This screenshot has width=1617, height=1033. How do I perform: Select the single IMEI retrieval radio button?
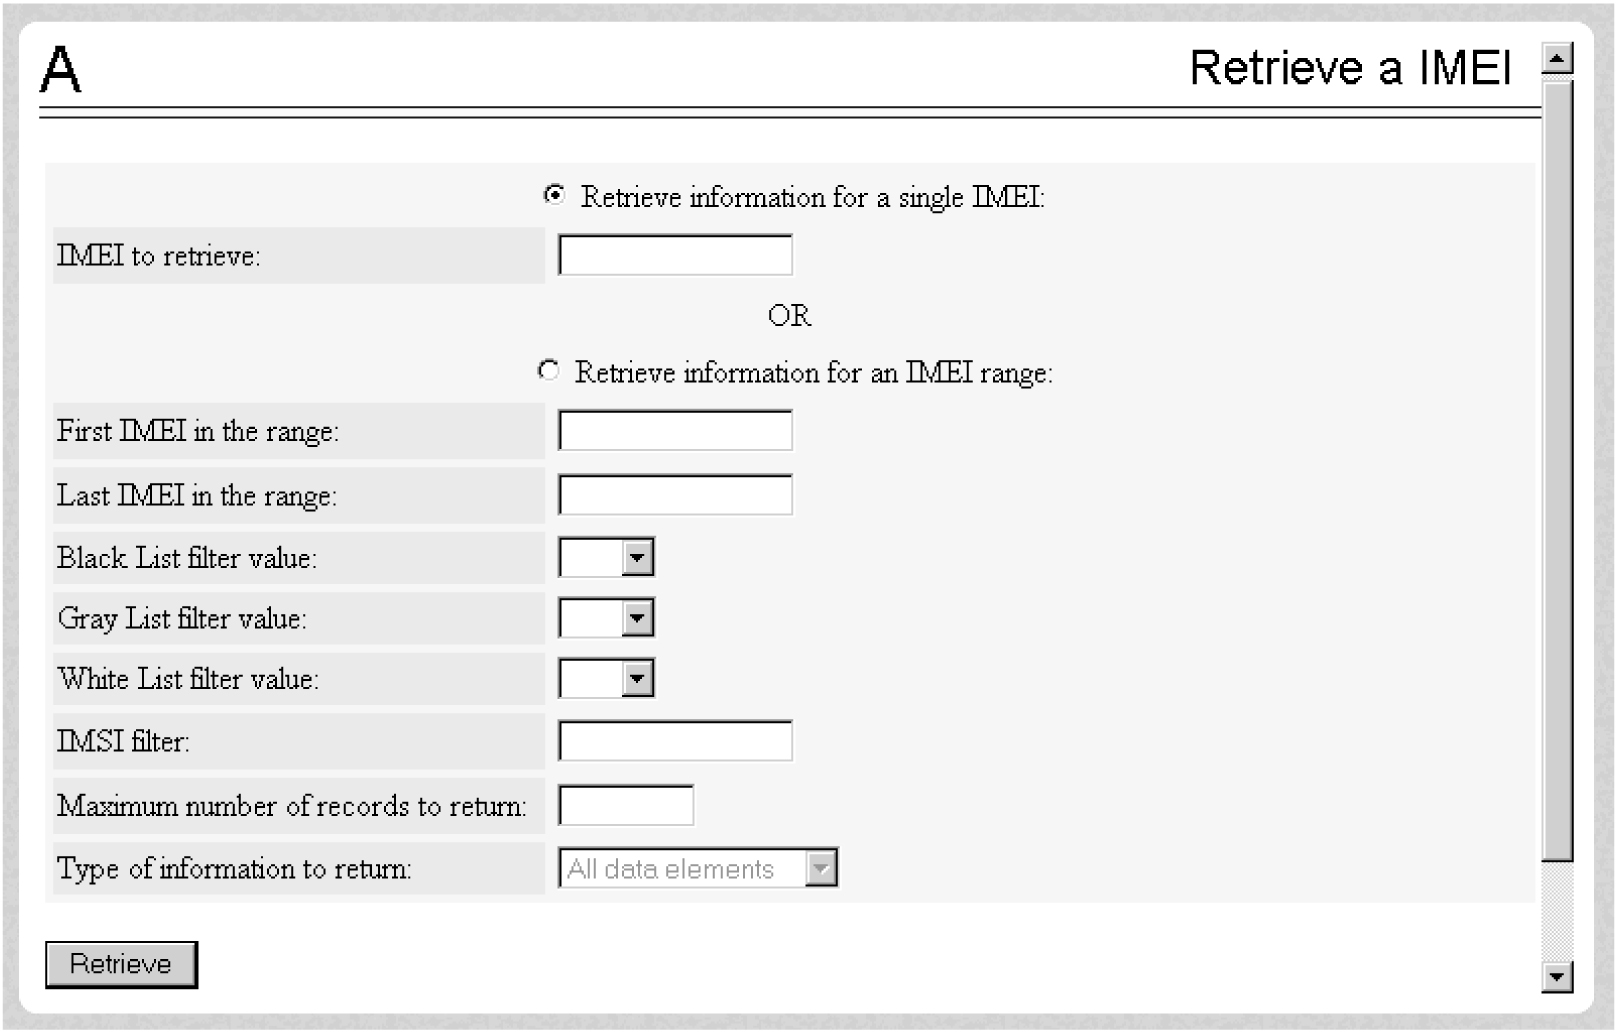coord(554,195)
